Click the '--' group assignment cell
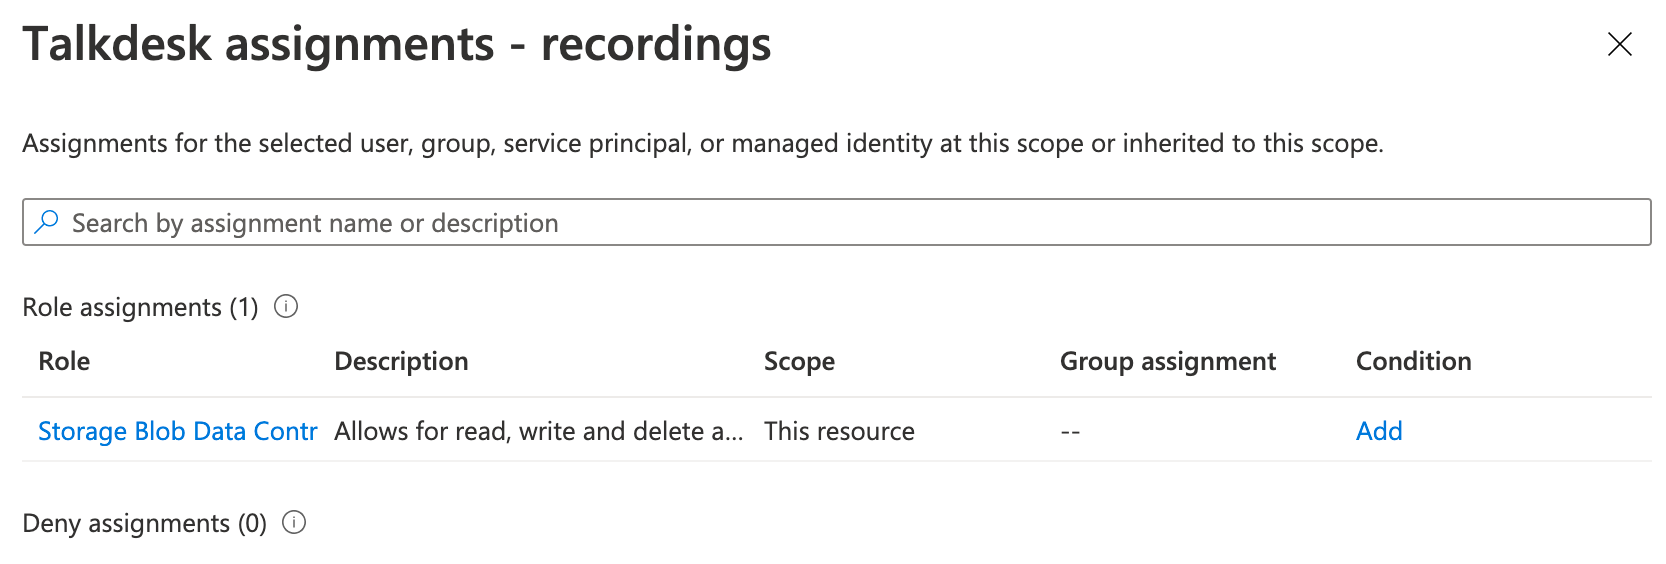1666x564 pixels. click(x=1070, y=431)
